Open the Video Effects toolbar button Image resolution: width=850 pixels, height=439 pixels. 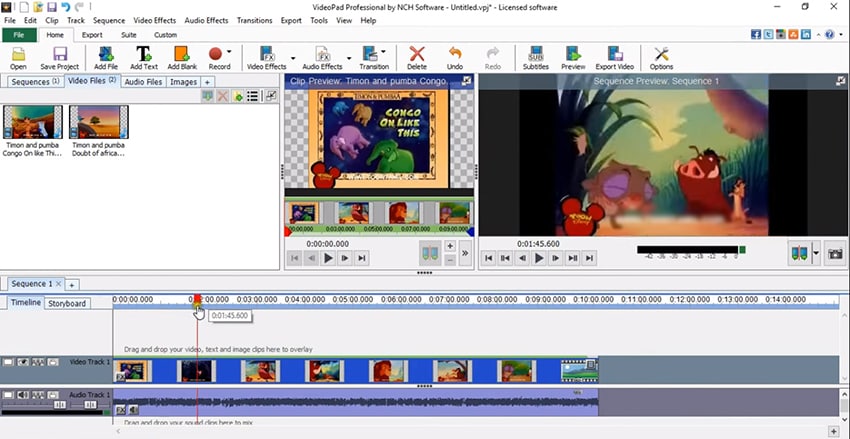(266, 58)
